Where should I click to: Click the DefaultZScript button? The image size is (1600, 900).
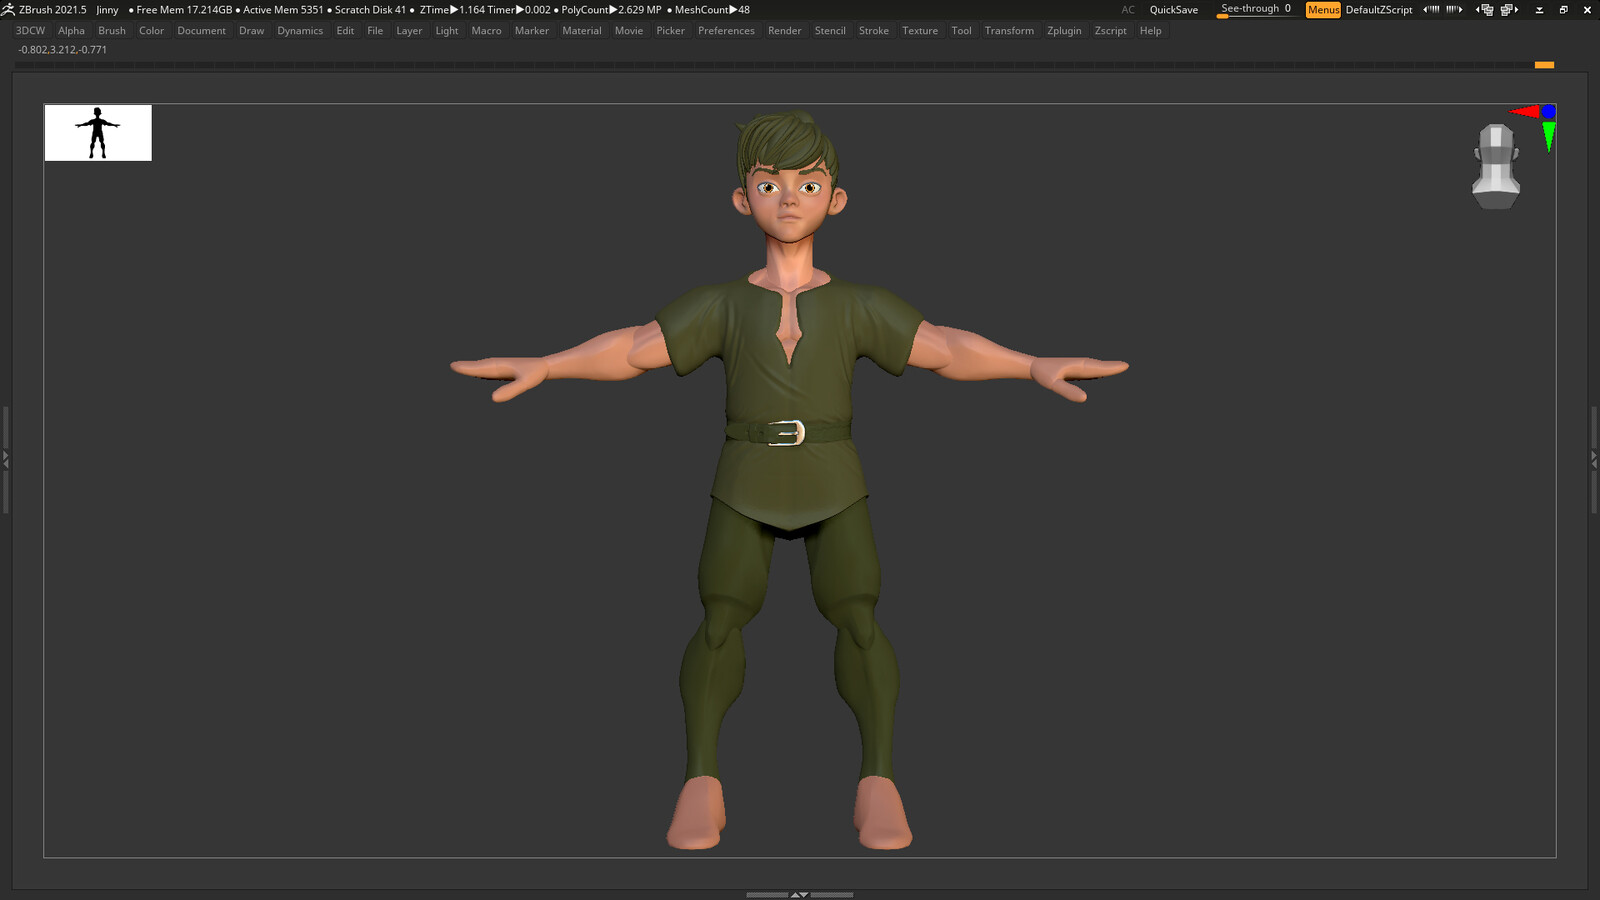1379,10
